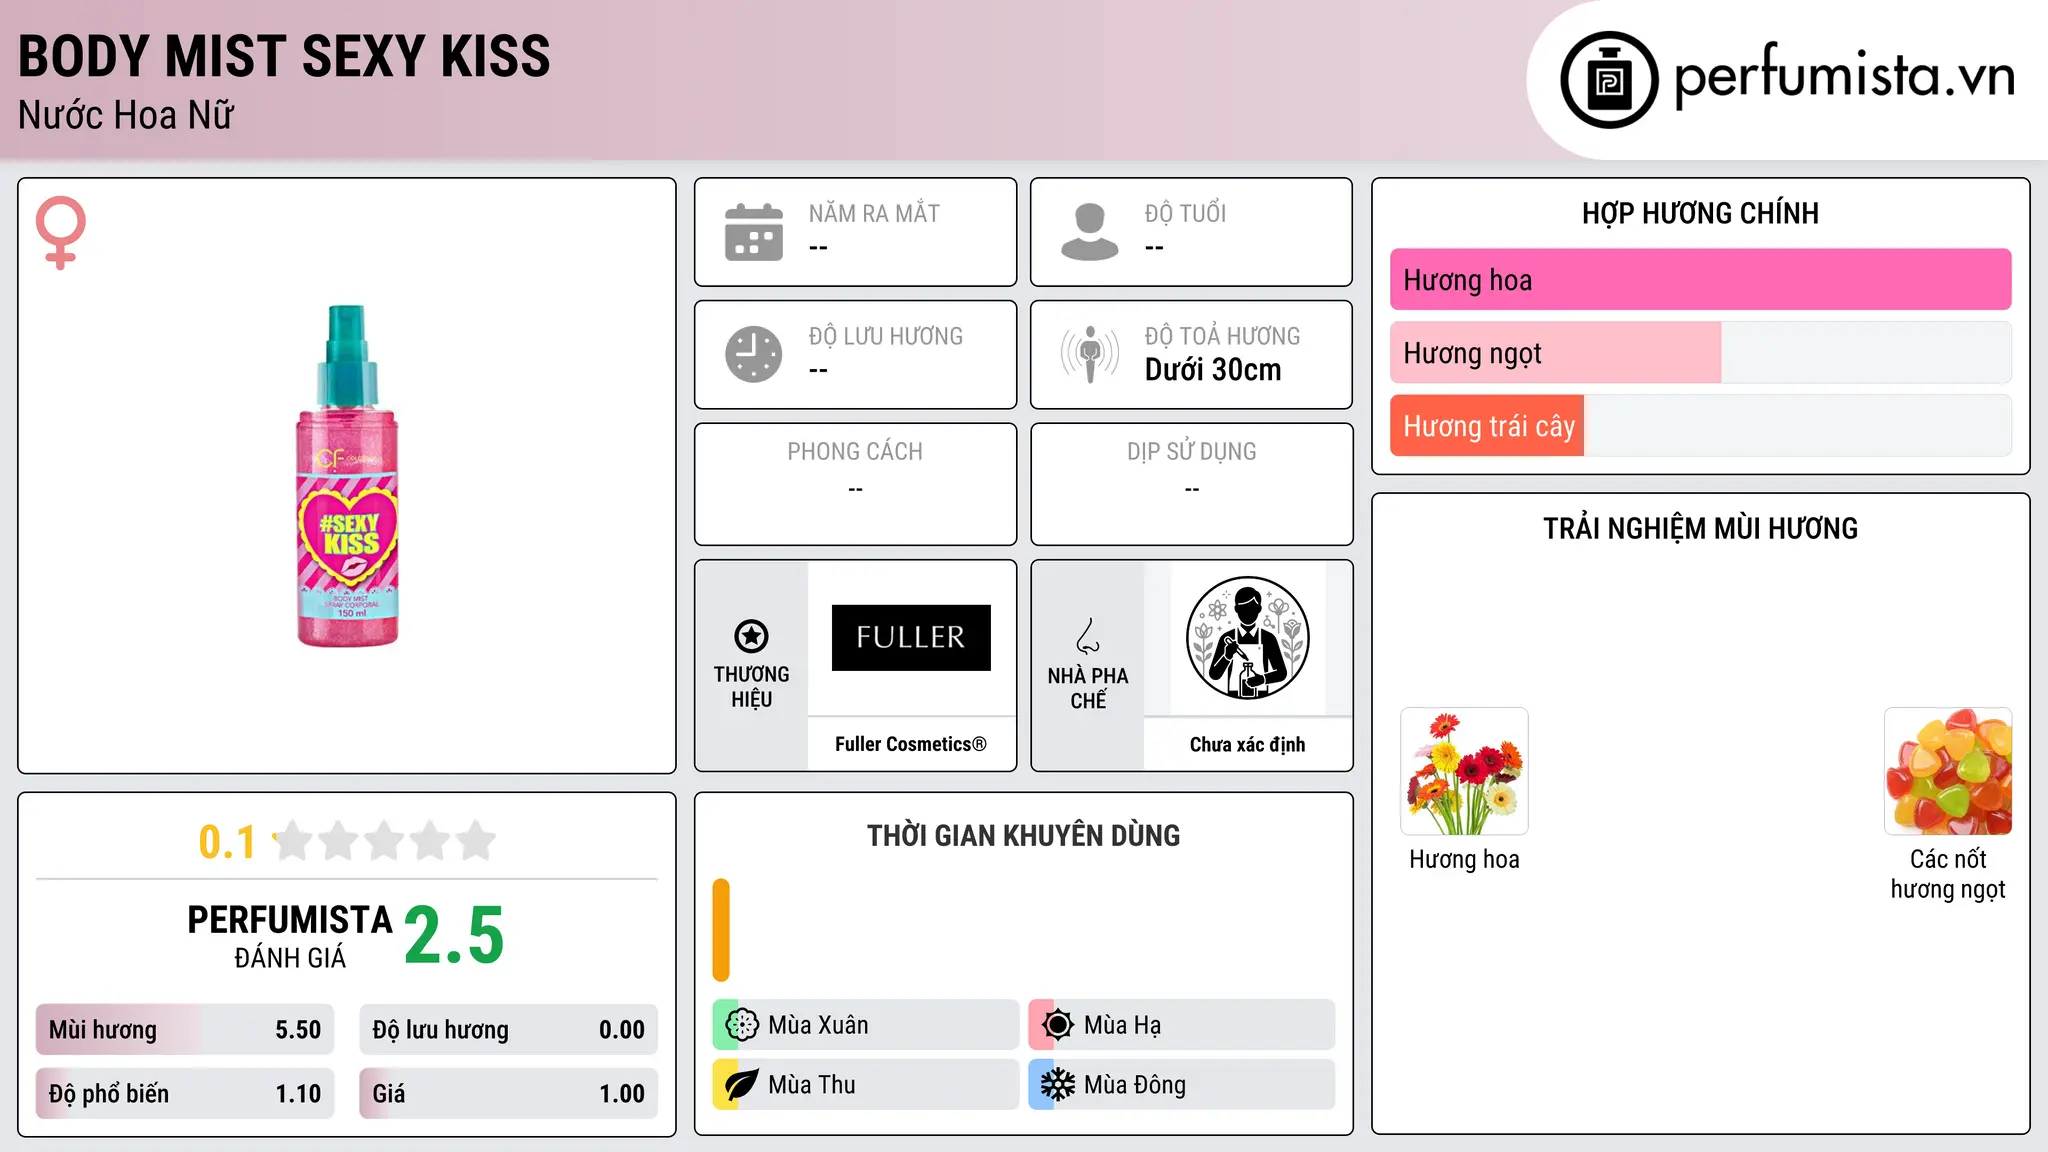Click the PHONG CÁCH card
The width and height of the screenshot is (2048, 1152).
[855, 484]
